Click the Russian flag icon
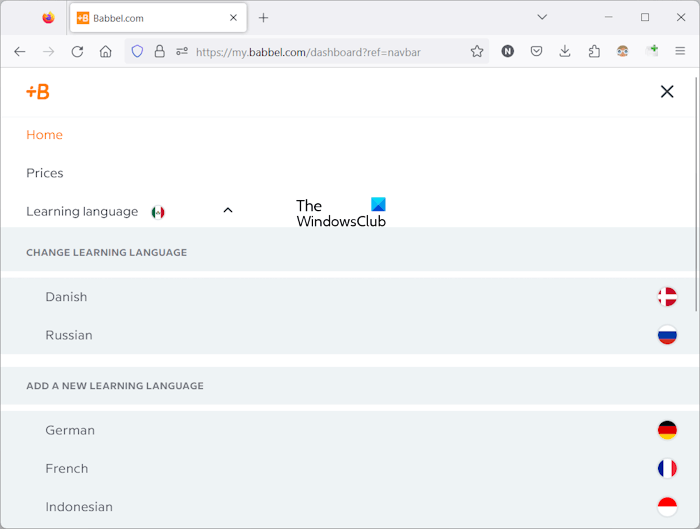 [667, 335]
